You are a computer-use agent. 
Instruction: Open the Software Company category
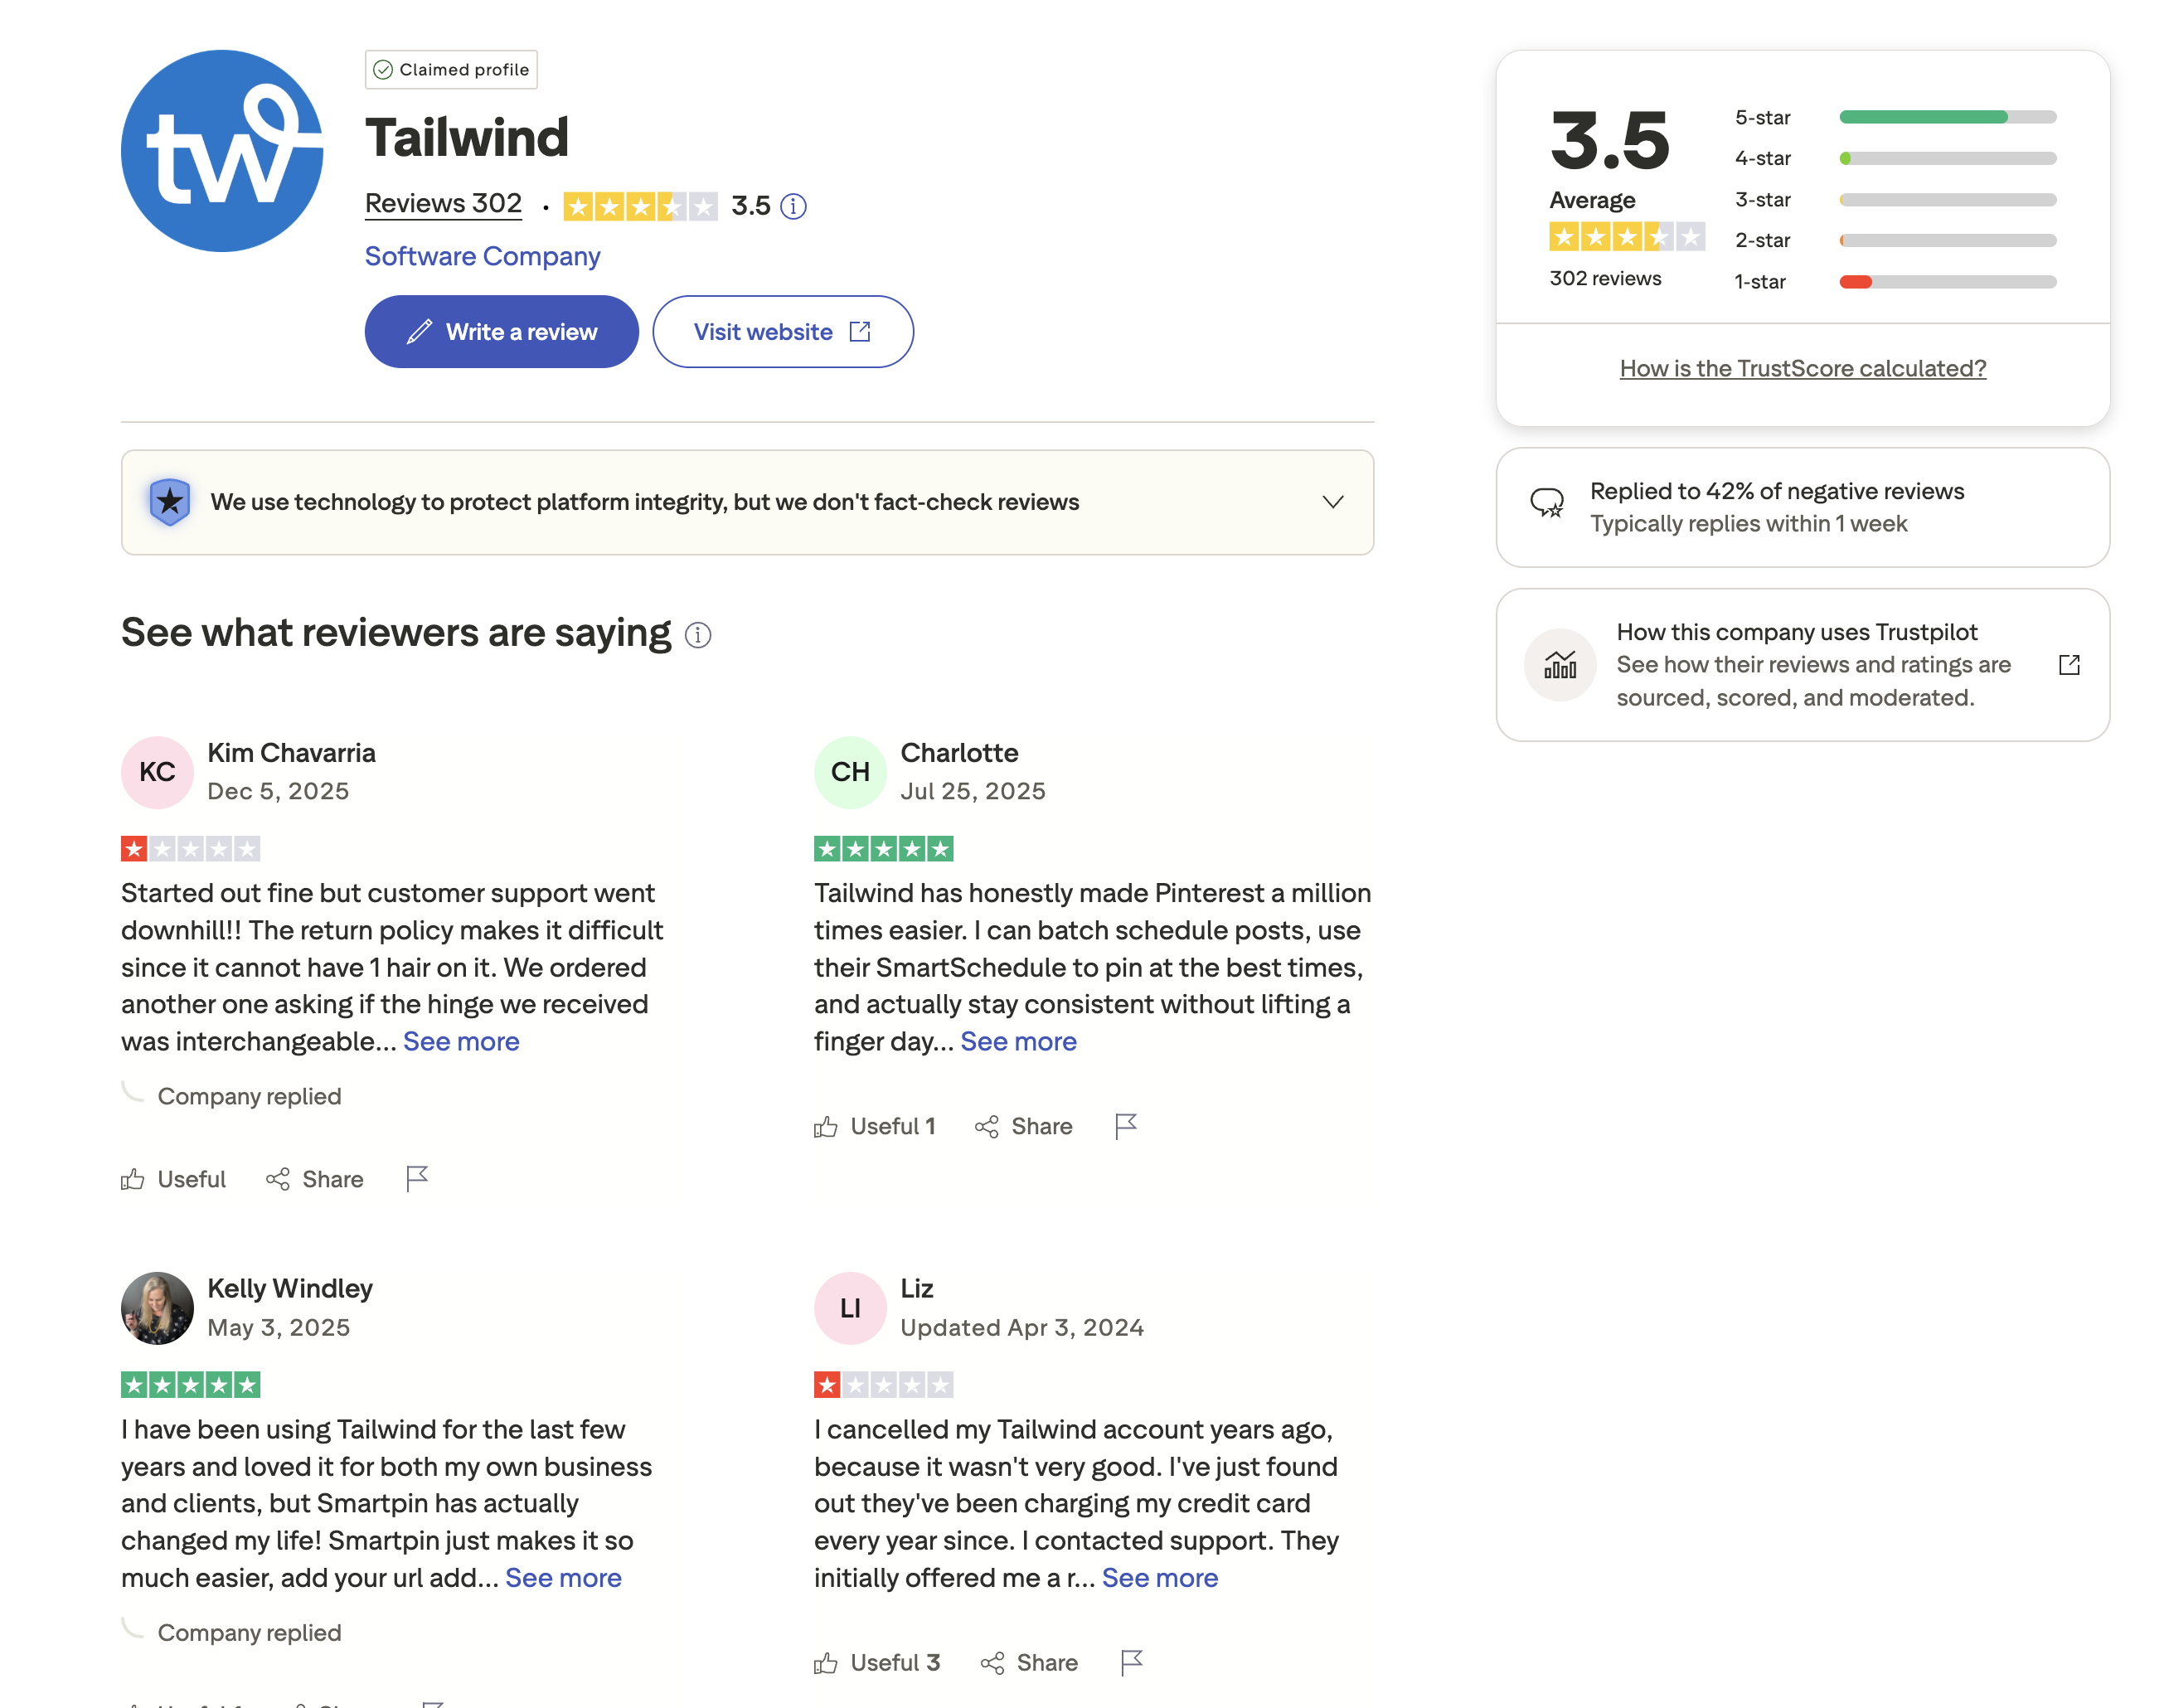[482, 257]
